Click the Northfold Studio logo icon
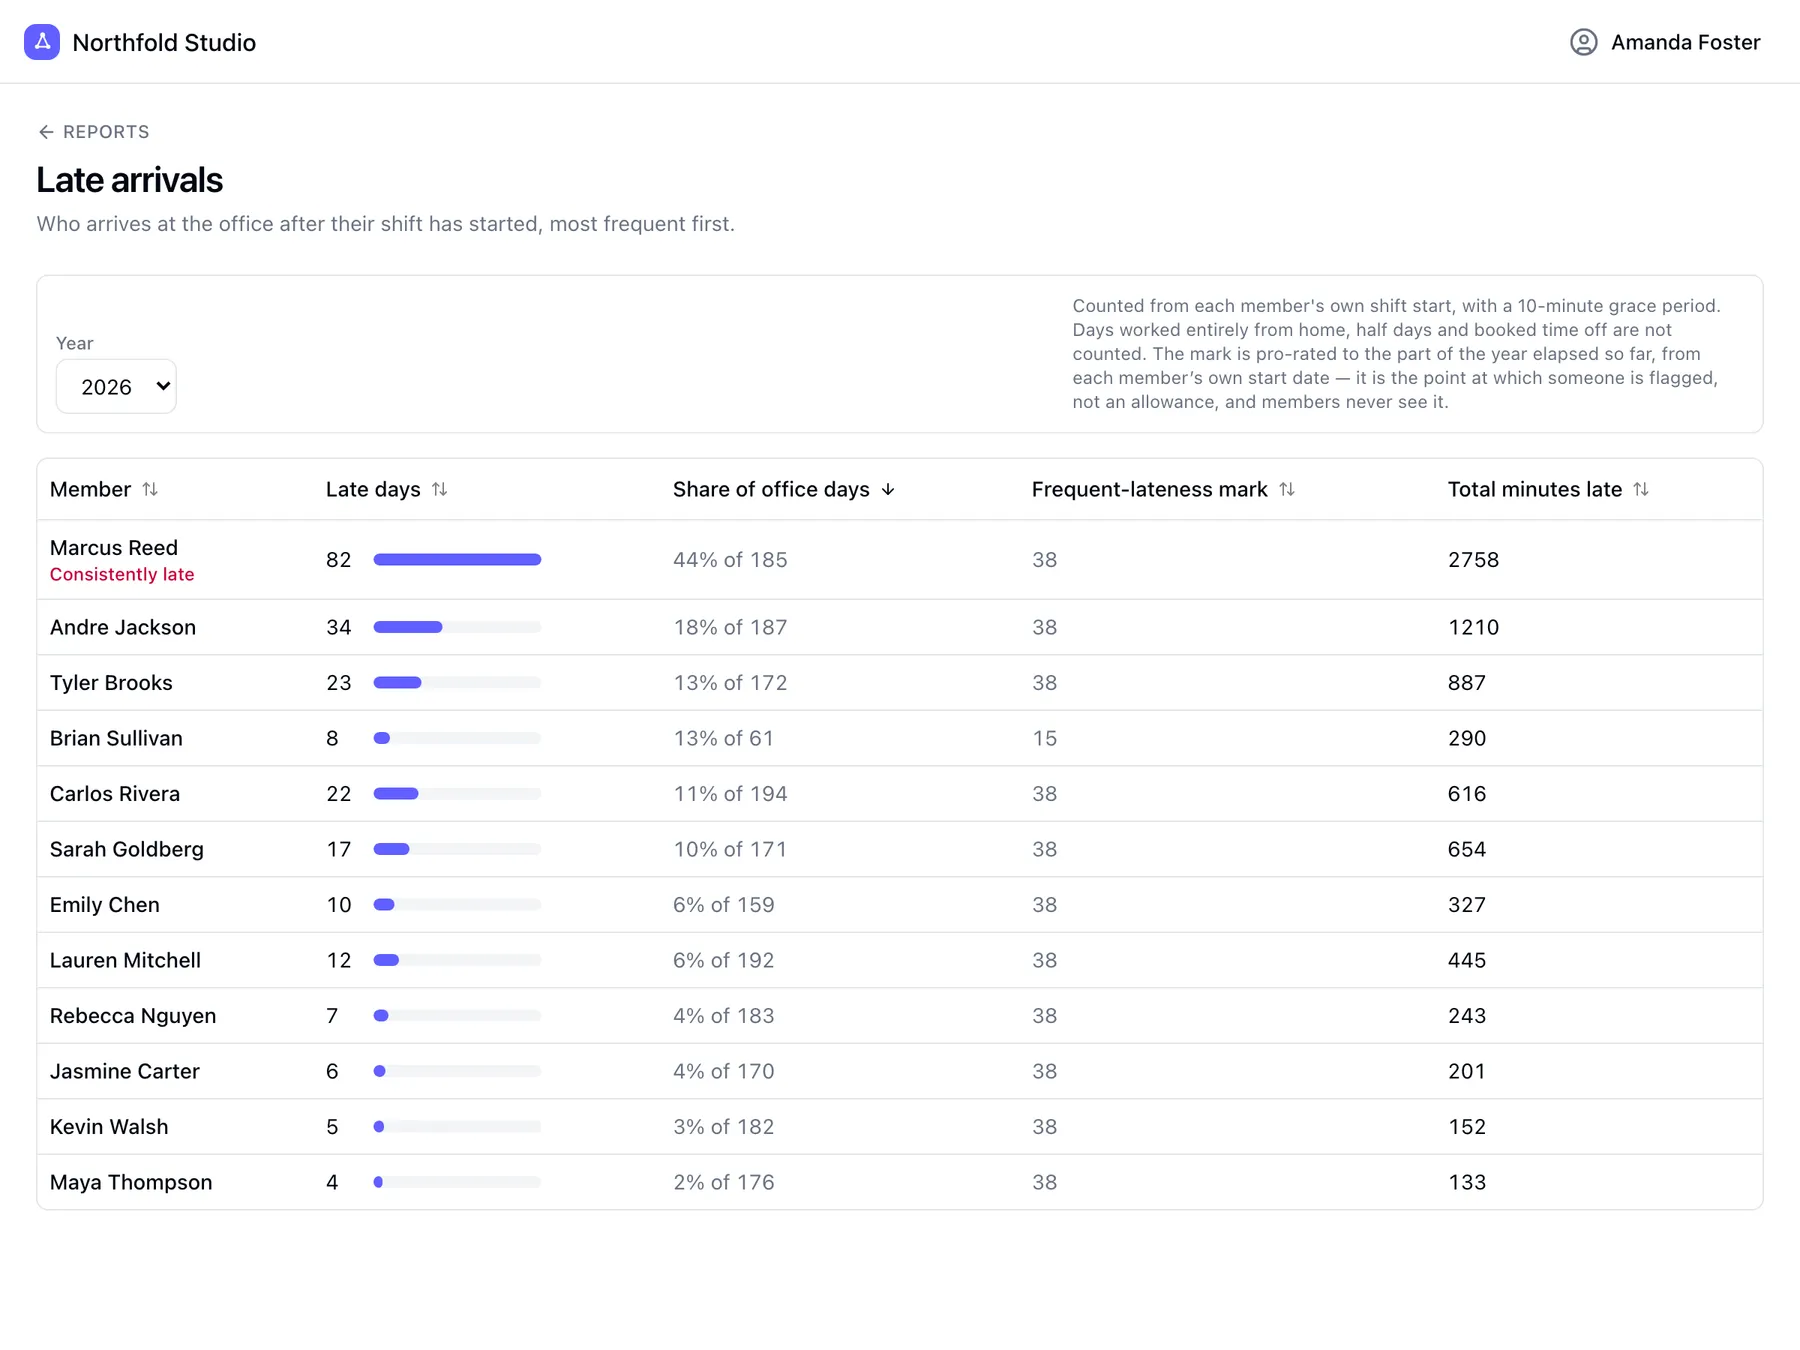 42,42
